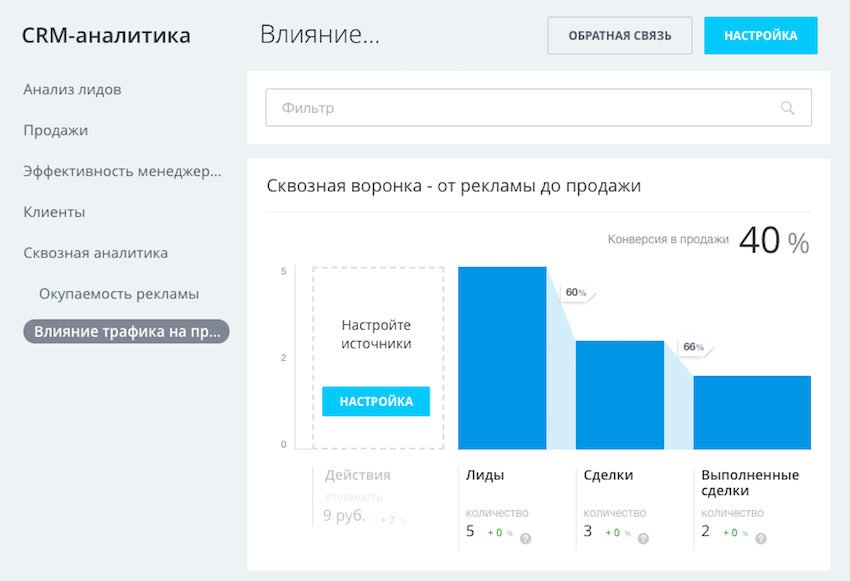Open Анализ лидов in sidebar
This screenshot has height=581, width=850.
[x=72, y=89]
